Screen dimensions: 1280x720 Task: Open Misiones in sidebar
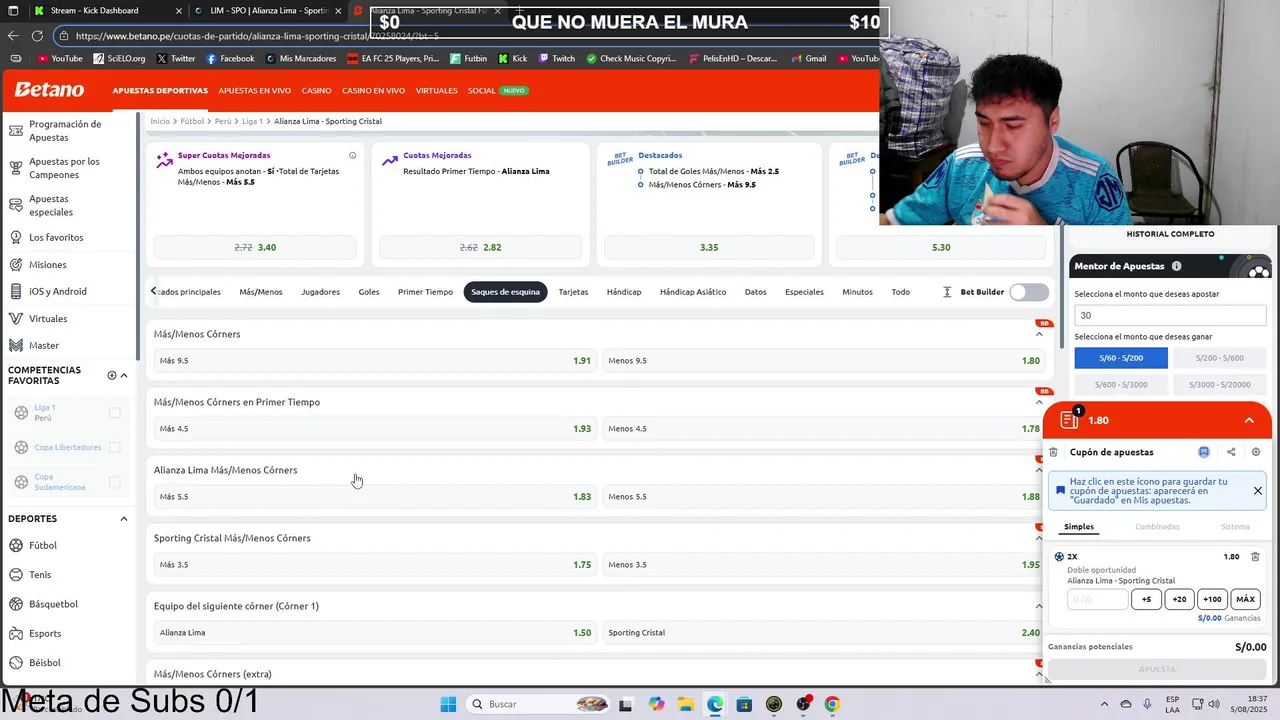pos(47,265)
